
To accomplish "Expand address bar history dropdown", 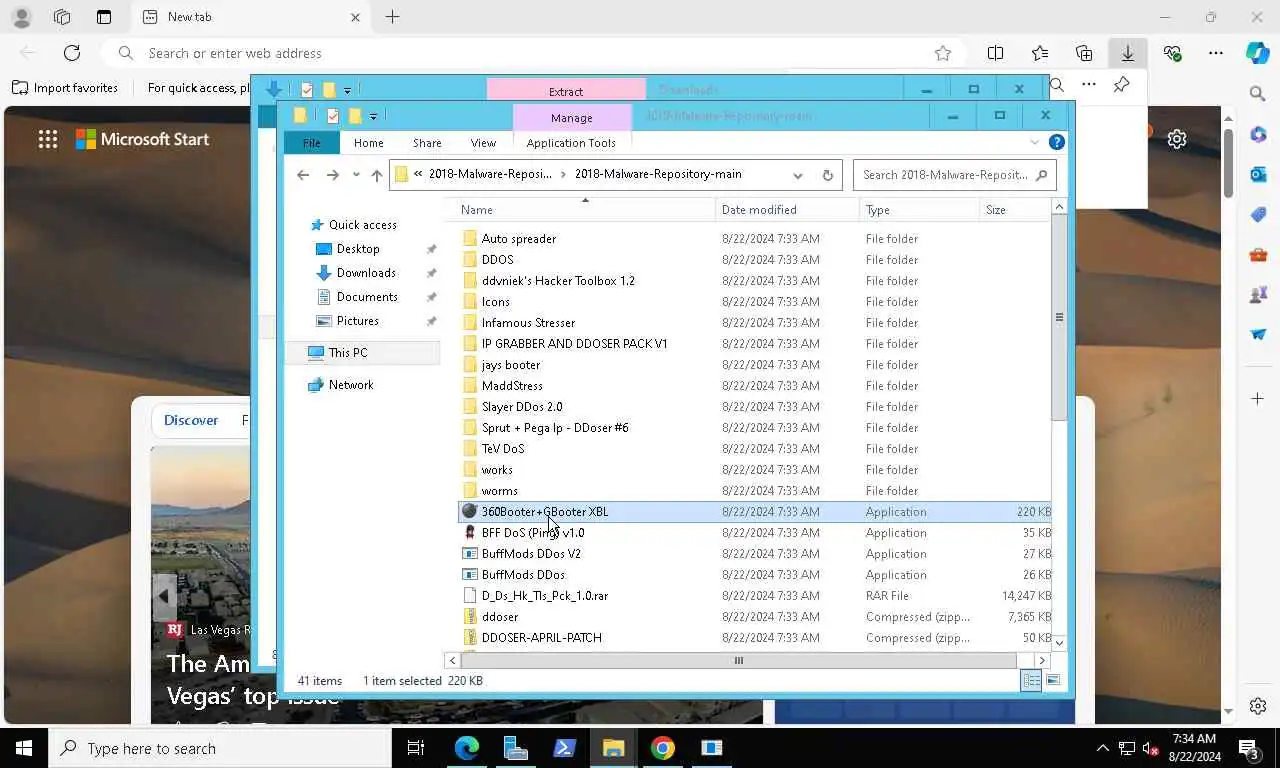I will 797,175.
